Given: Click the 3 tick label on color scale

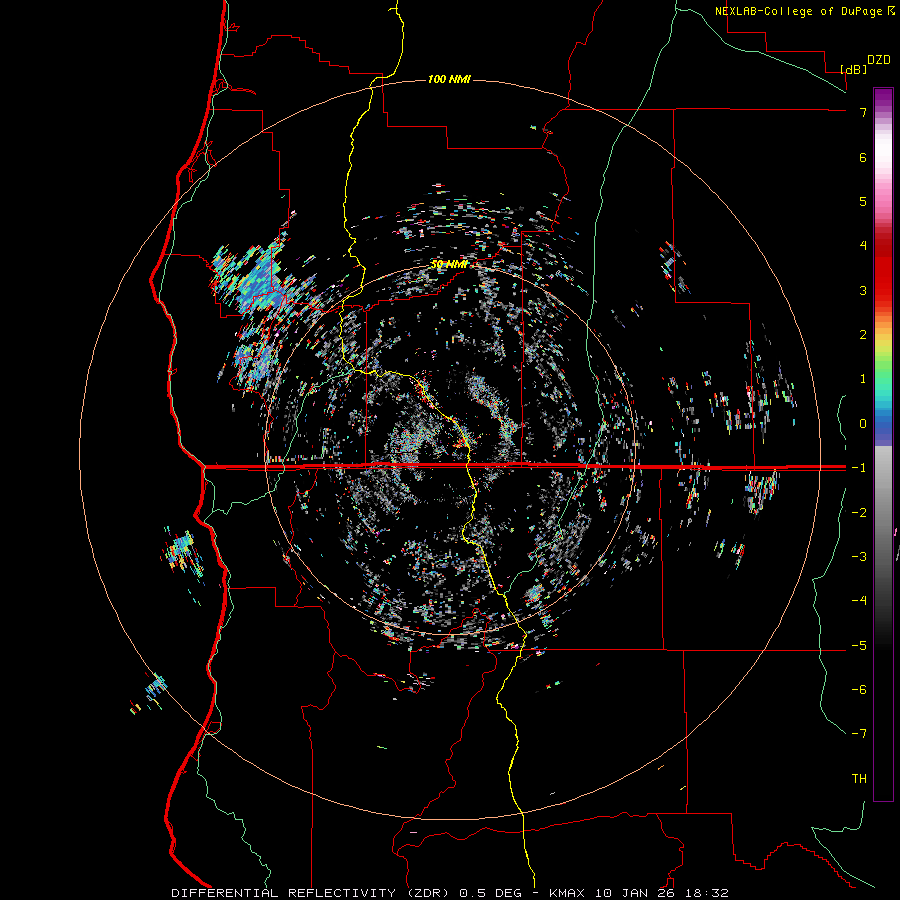Looking at the screenshot, I should [863, 290].
